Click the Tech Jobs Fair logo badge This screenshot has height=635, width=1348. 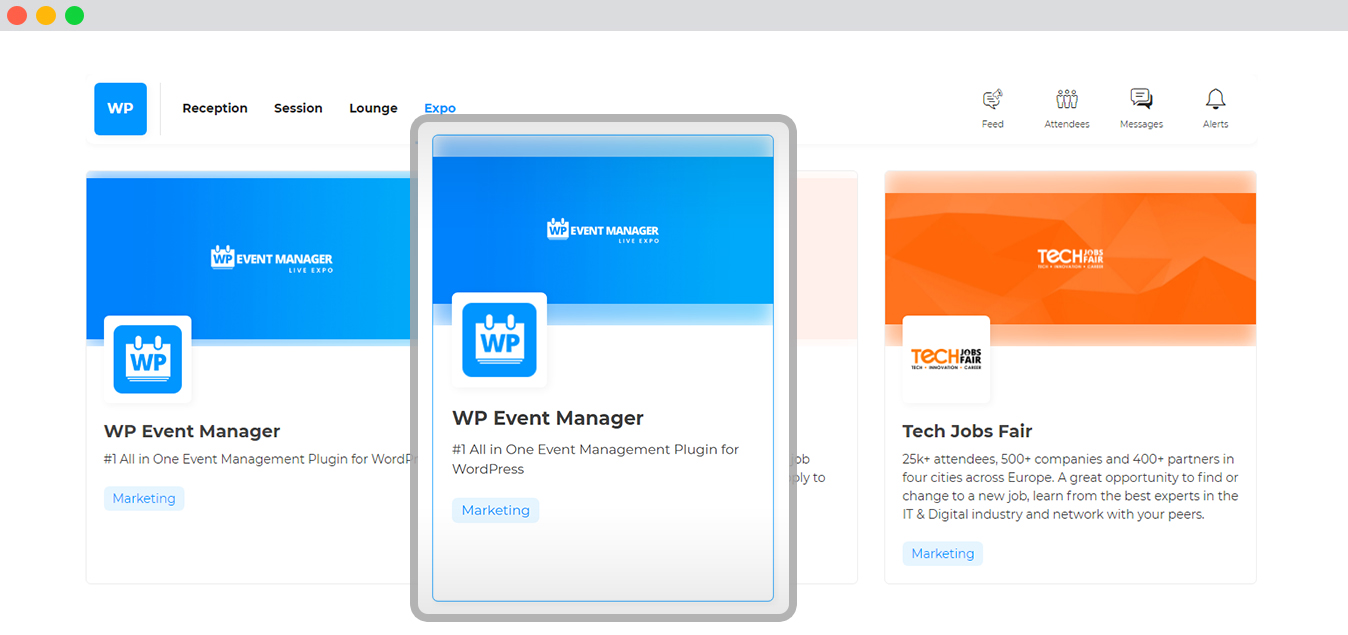tap(946, 360)
